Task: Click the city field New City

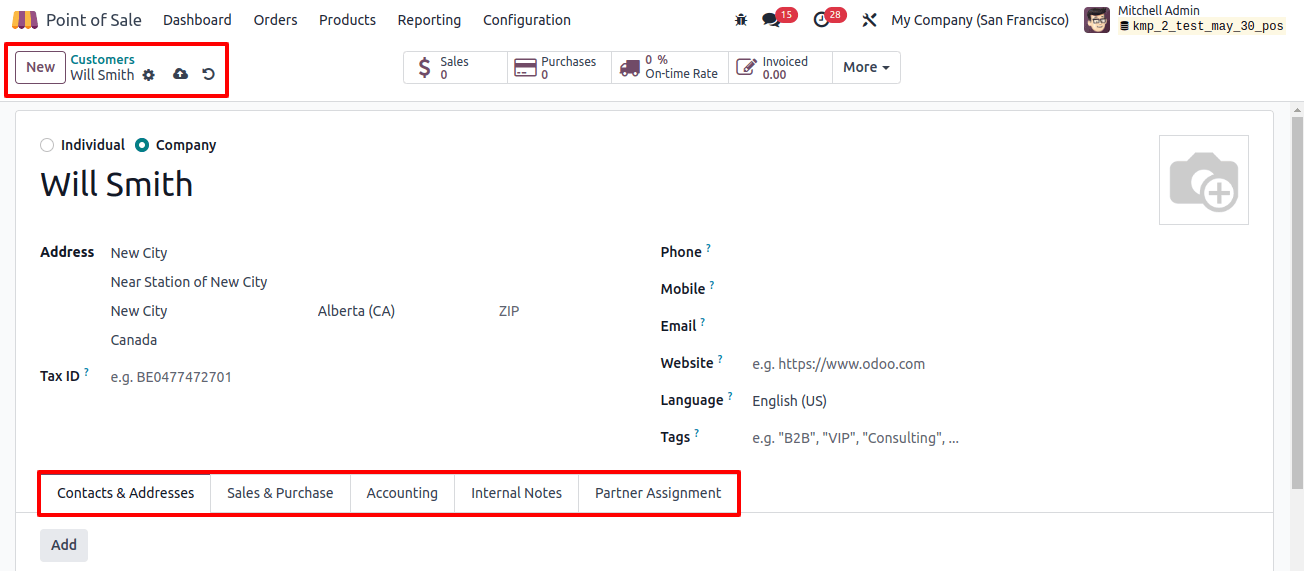Action: point(207,311)
